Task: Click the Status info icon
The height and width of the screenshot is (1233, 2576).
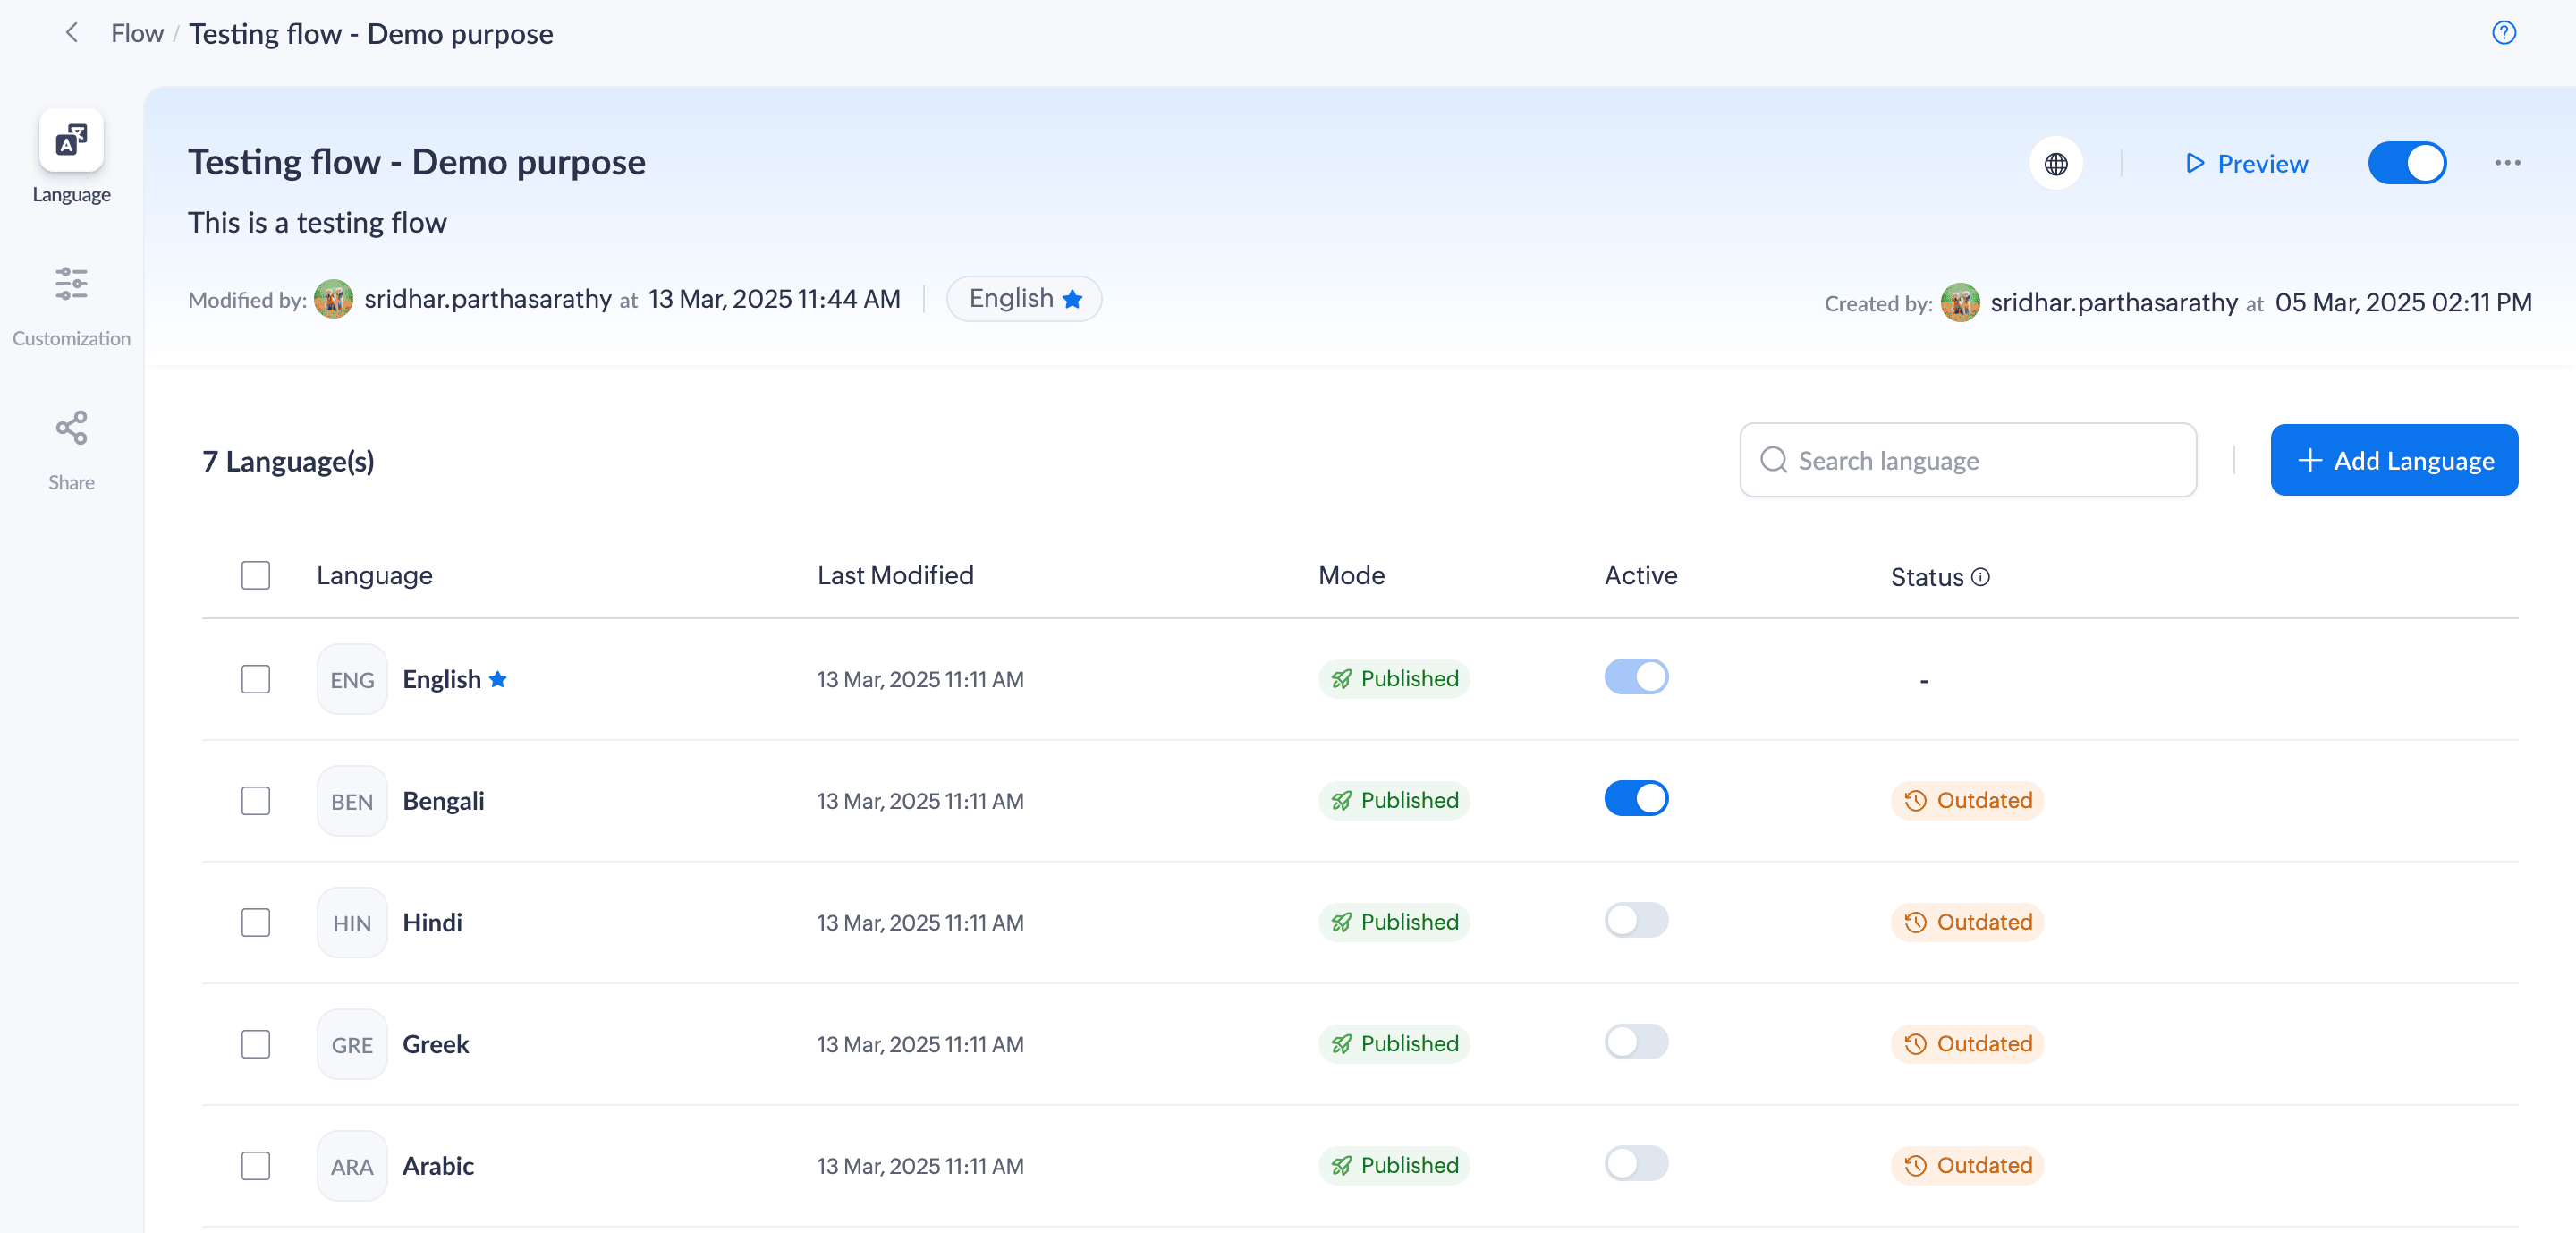Action: (x=1980, y=577)
